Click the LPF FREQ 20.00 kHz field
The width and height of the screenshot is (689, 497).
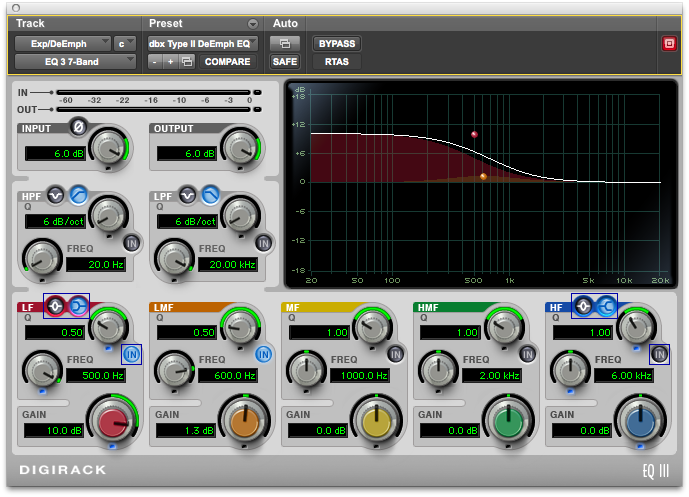point(228,265)
